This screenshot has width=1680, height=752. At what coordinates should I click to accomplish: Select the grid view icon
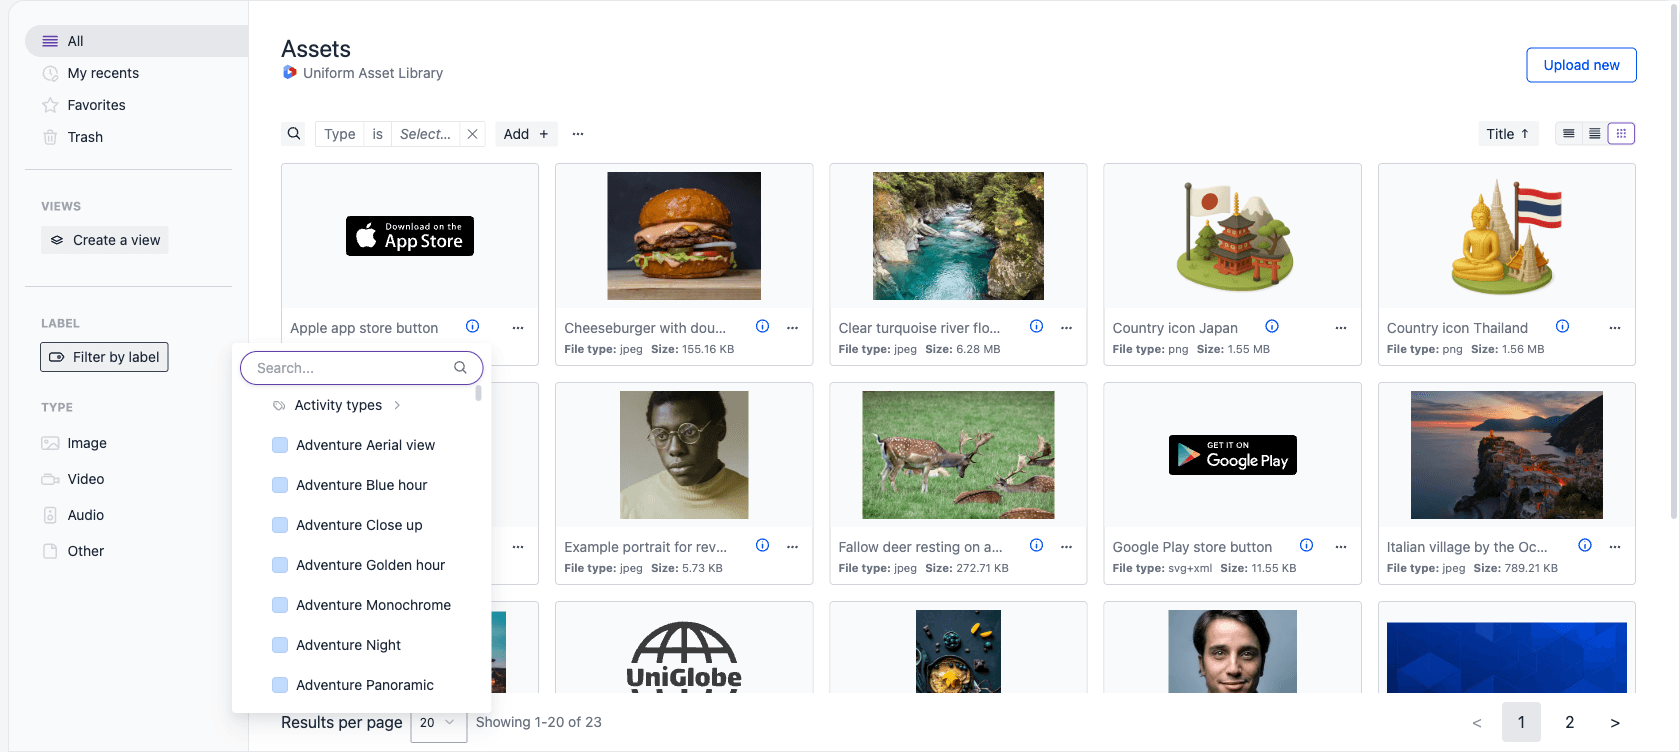click(1621, 134)
